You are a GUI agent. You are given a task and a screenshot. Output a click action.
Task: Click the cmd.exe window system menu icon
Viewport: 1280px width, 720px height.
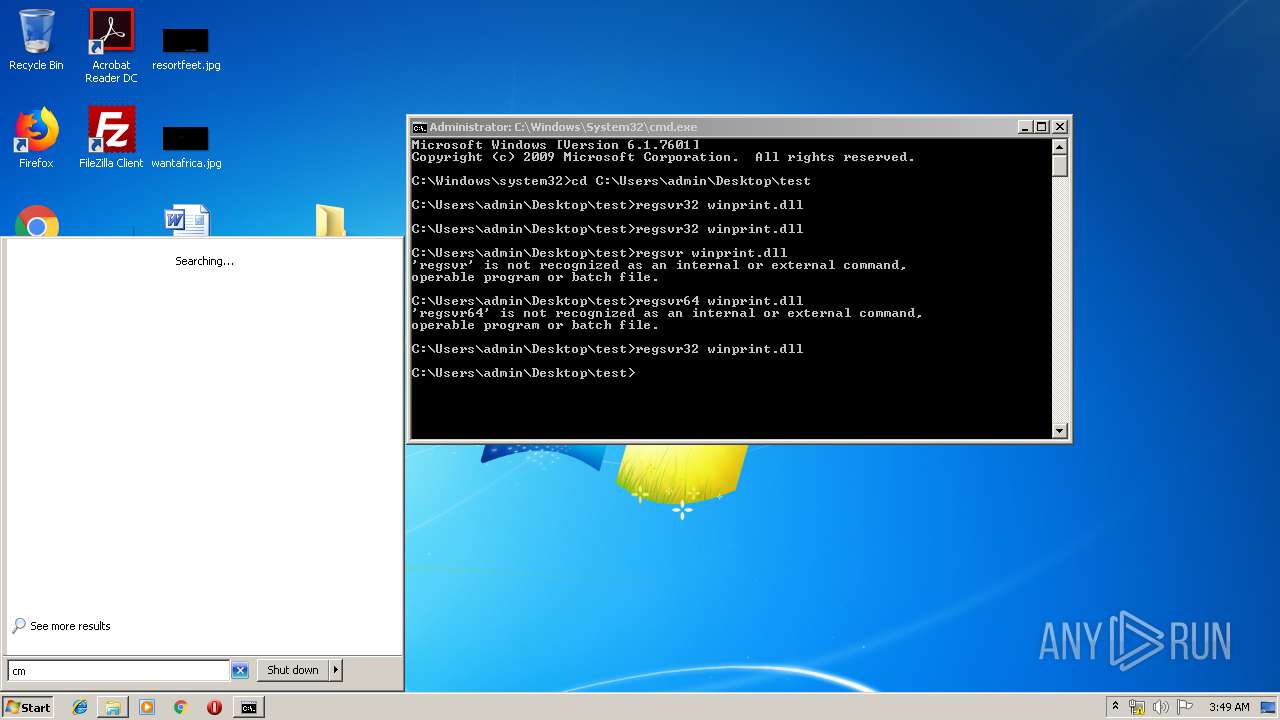[x=420, y=127]
